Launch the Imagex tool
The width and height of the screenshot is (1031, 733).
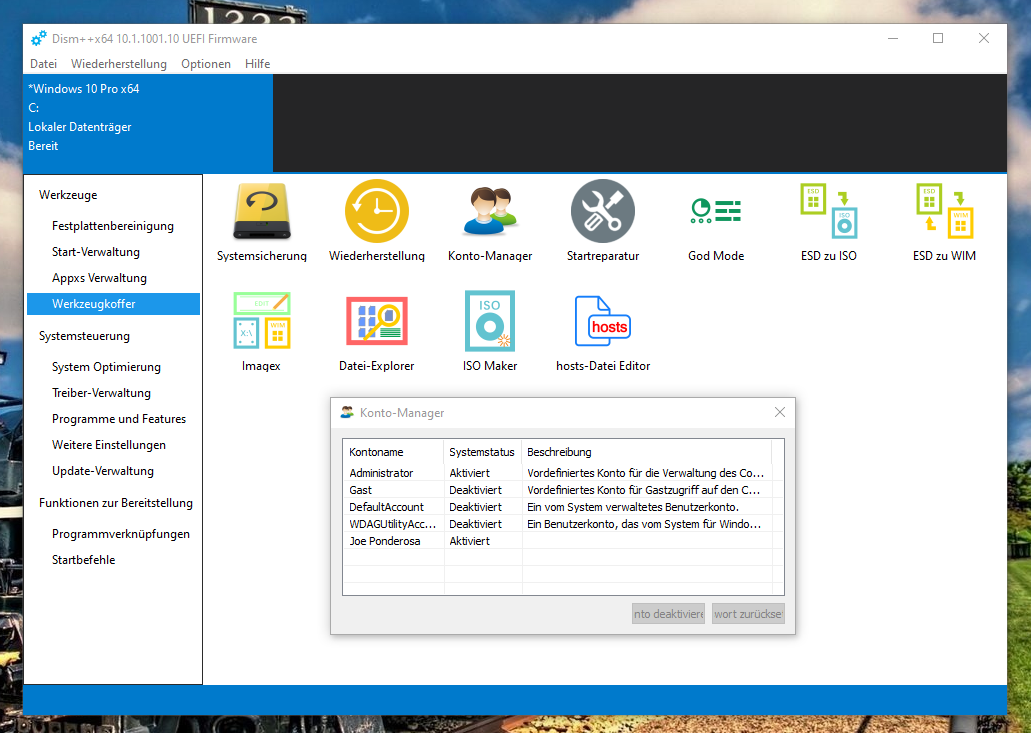[x=262, y=332]
